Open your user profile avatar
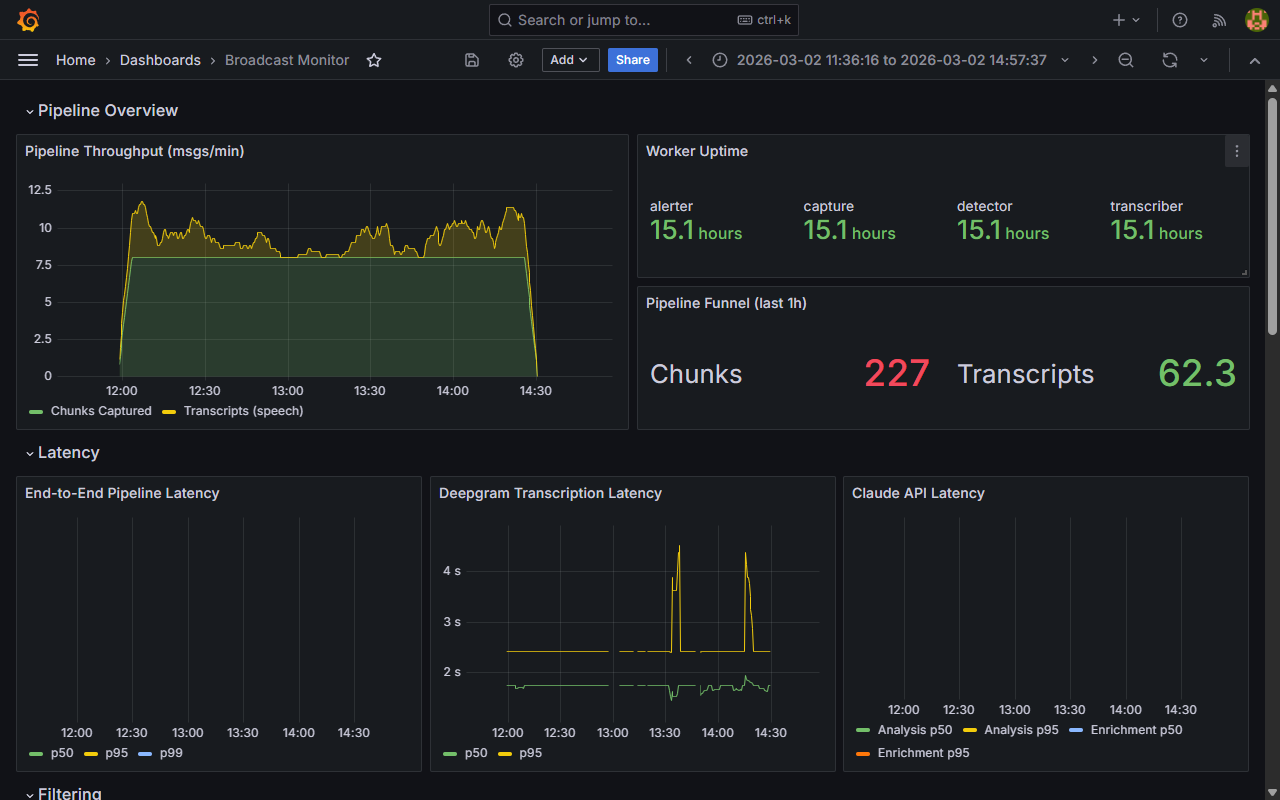The width and height of the screenshot is (1280, 800). click(x=1256, y=19)
